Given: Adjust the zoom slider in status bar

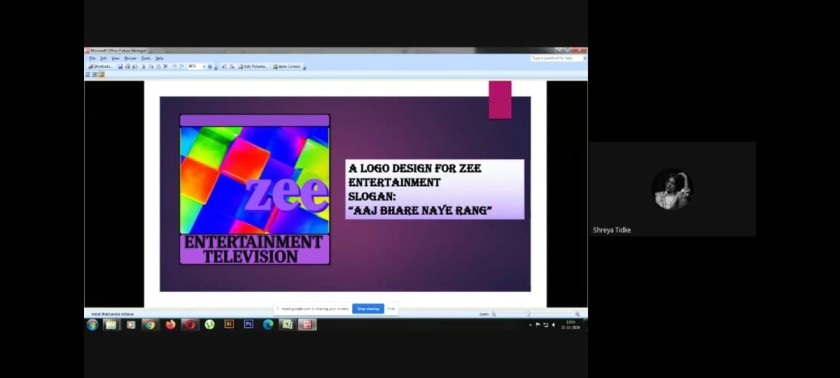Looking at the screenshot, I should point(528,314).
